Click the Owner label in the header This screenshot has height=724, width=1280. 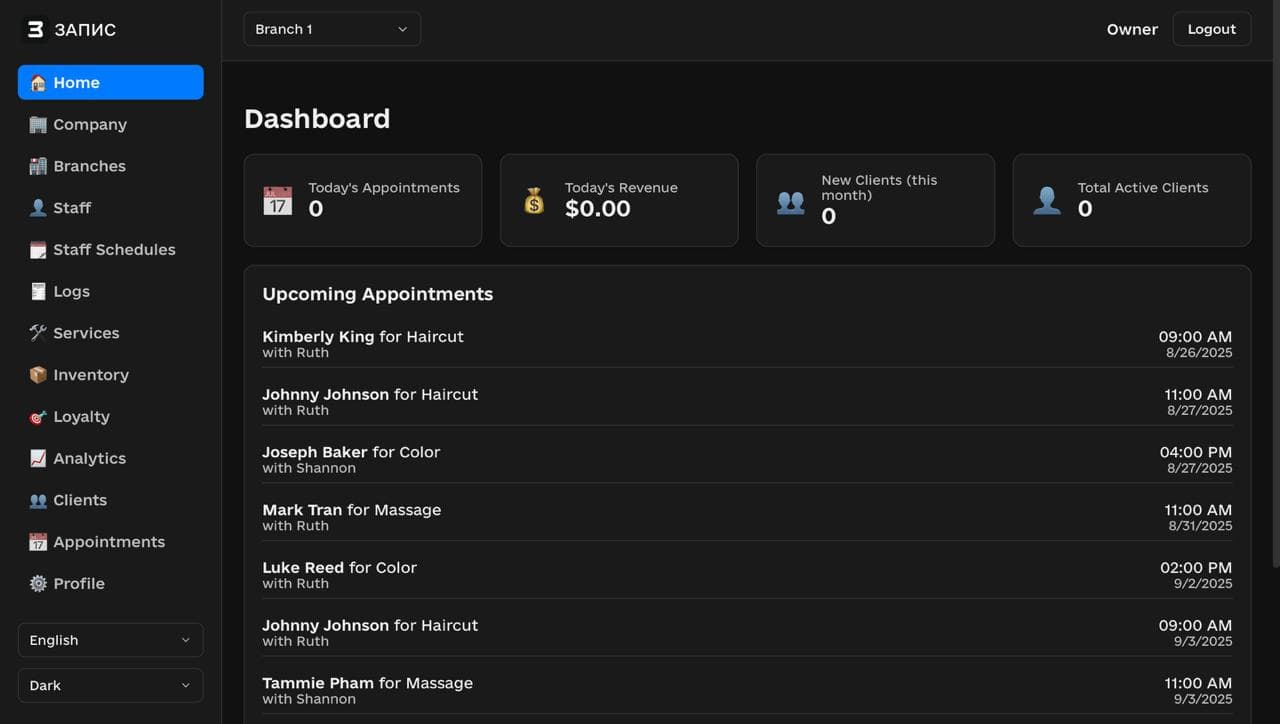point(1132,29)
